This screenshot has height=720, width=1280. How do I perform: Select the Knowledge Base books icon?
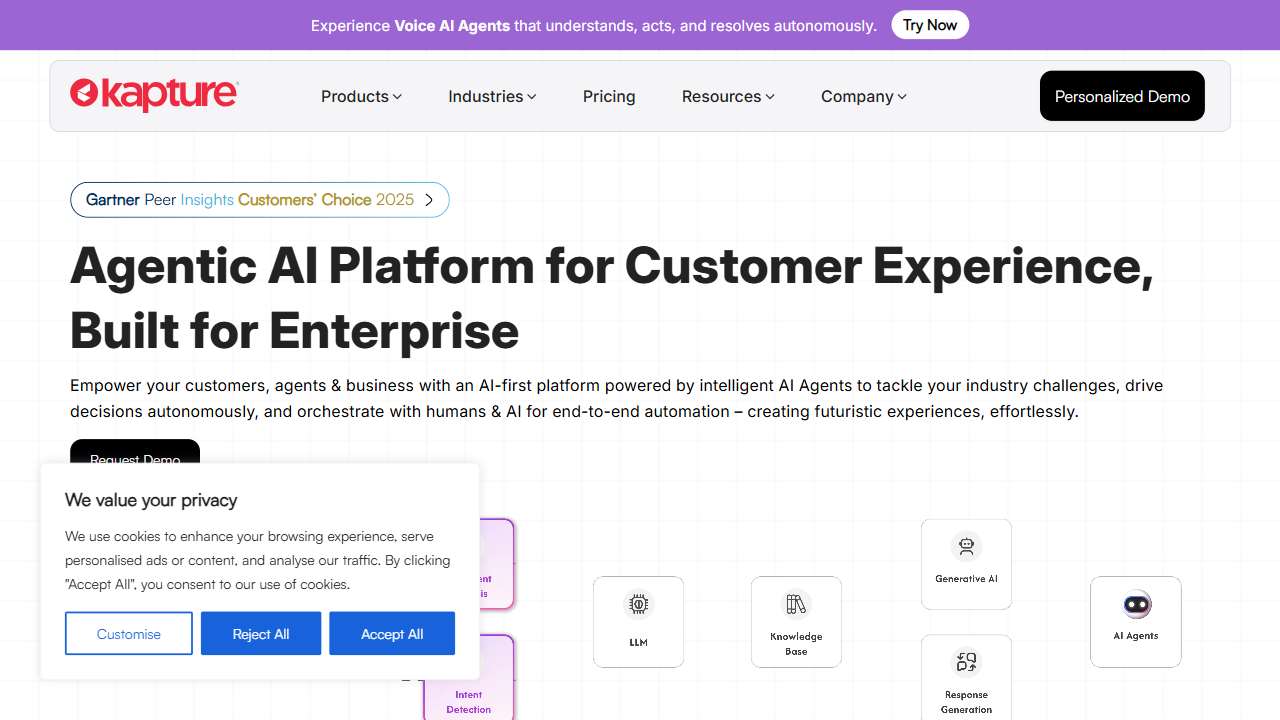[796, 604]
